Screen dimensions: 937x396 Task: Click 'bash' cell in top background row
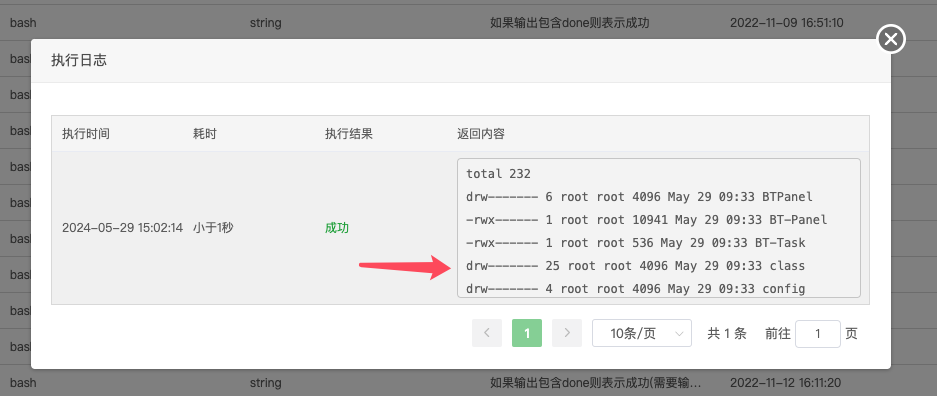click(23, 23)
